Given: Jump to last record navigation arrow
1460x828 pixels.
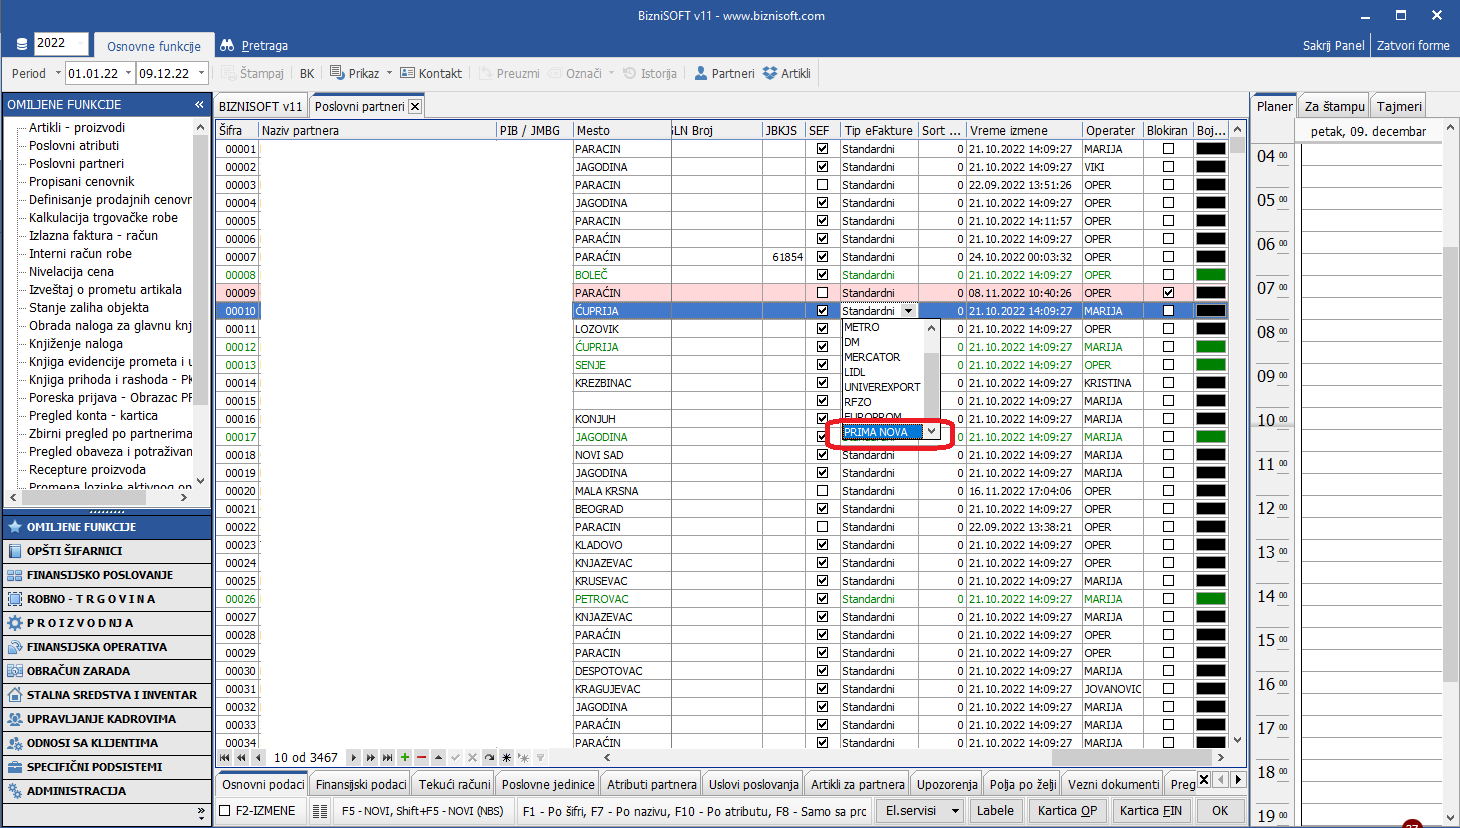Looking at the screenshot, I should [x=387, y=758].
